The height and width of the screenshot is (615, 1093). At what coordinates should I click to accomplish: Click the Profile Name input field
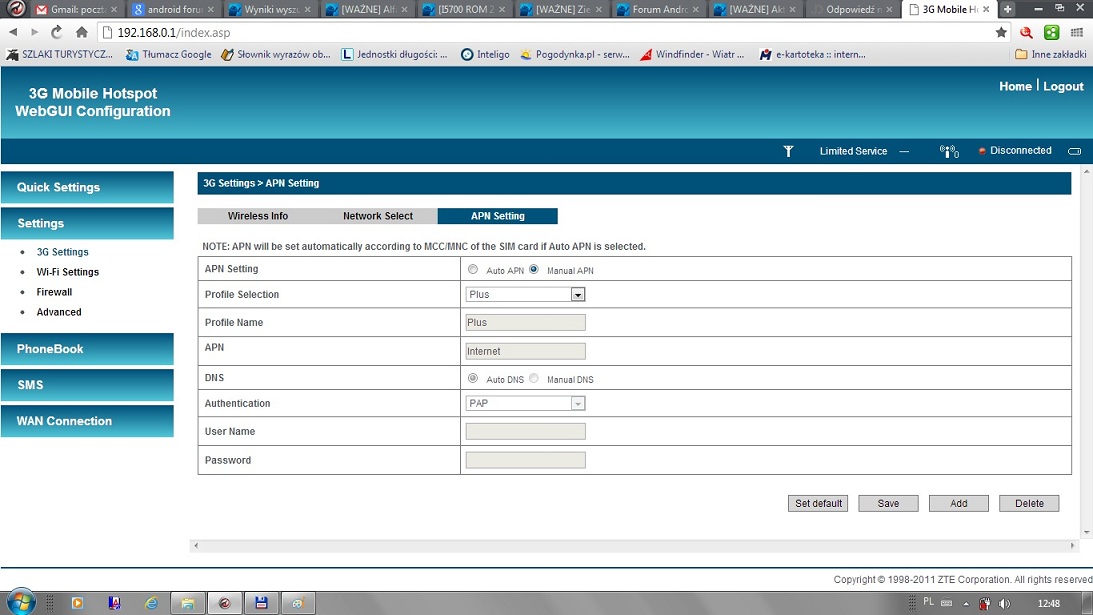pos(525,323)
